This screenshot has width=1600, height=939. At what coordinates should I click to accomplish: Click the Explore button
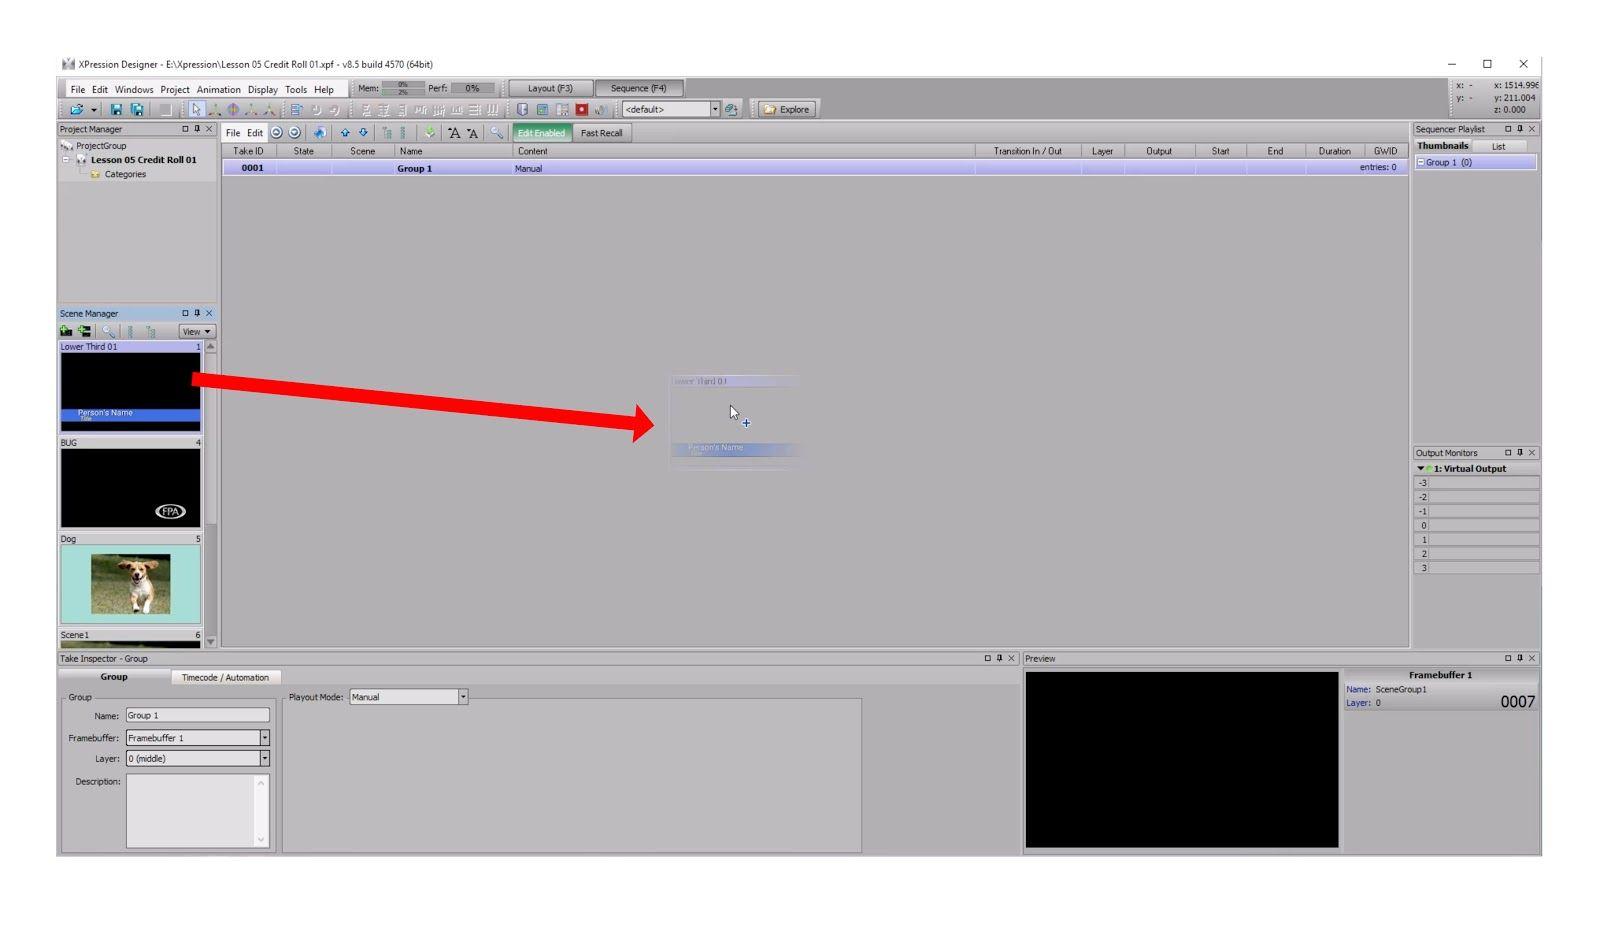tap(788, 110)
